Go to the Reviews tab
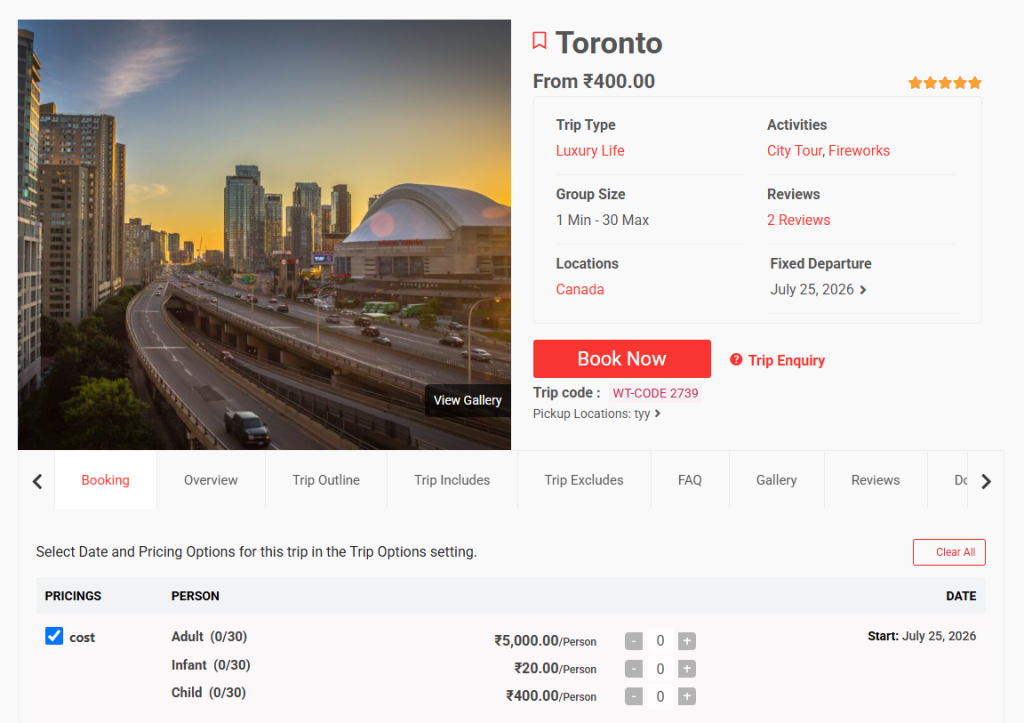 click(875, 480)
